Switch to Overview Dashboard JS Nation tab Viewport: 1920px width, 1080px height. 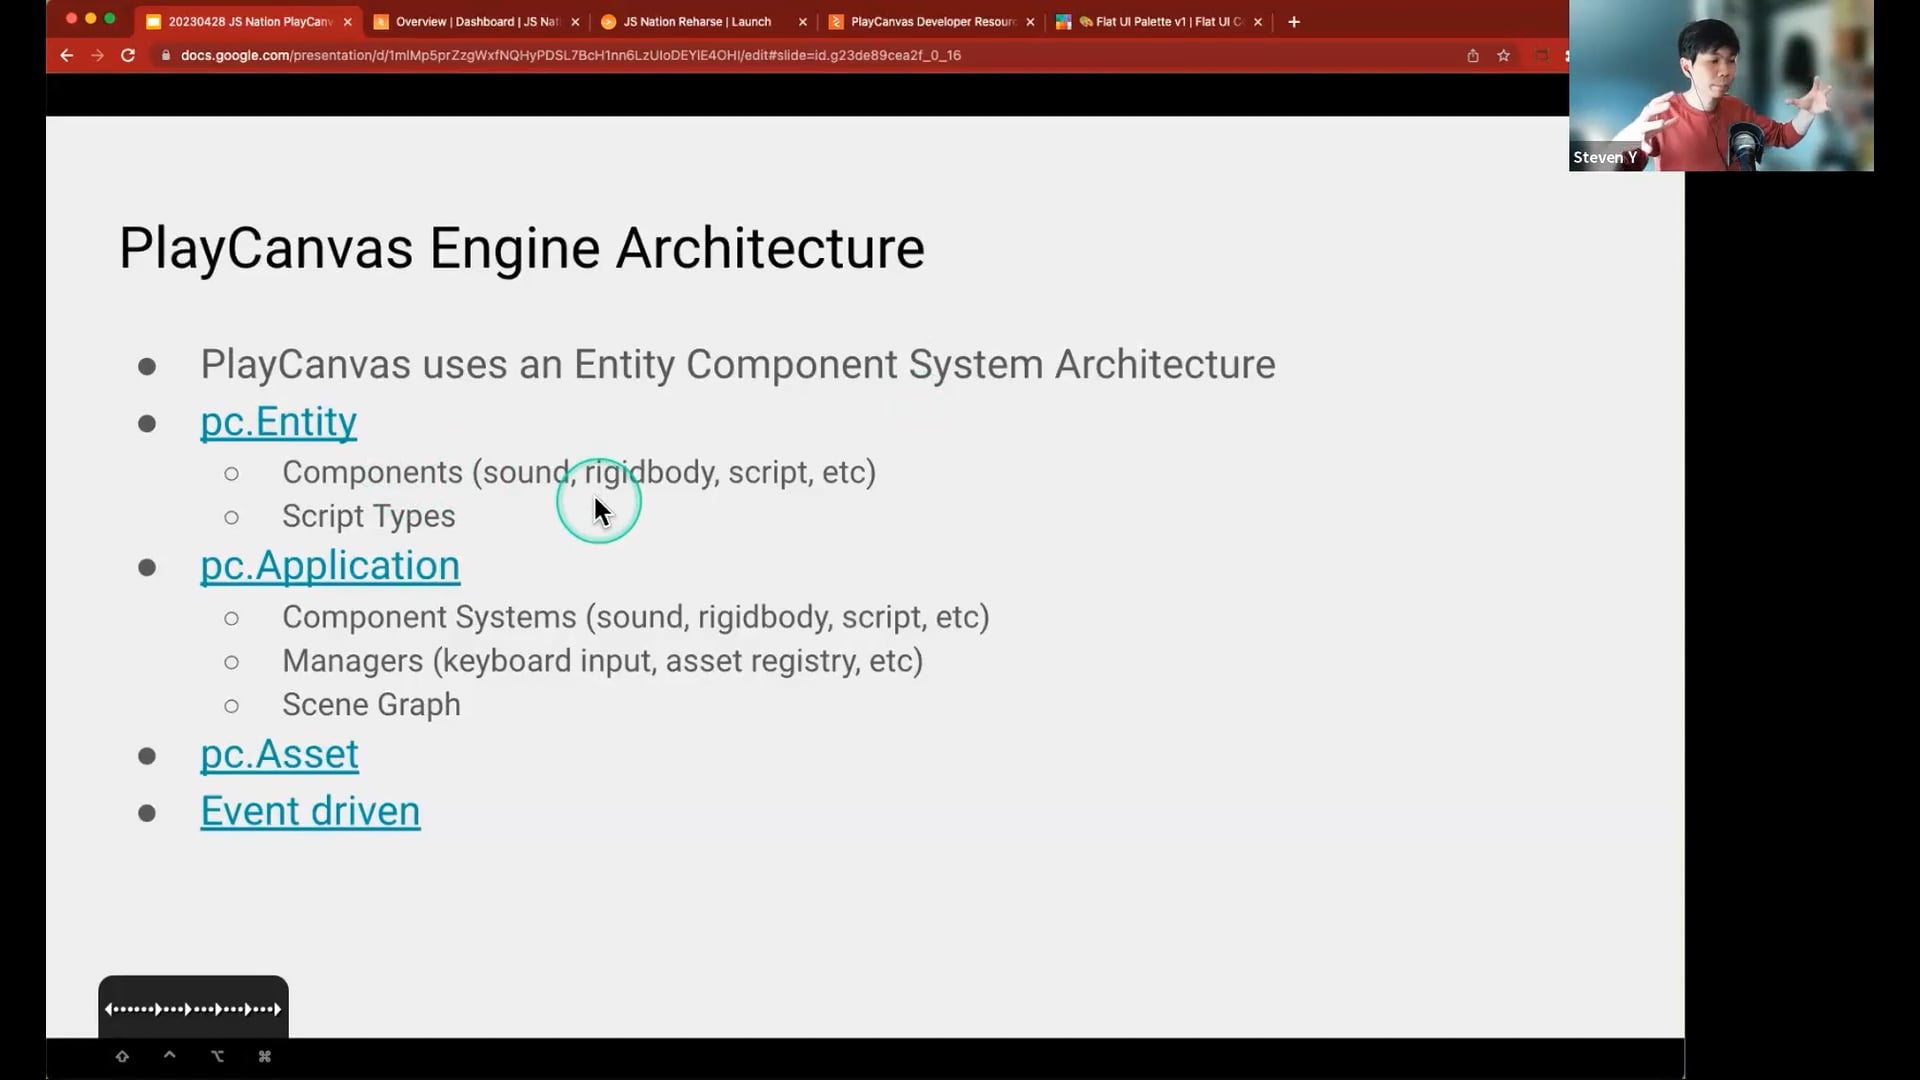coord(470,21)
